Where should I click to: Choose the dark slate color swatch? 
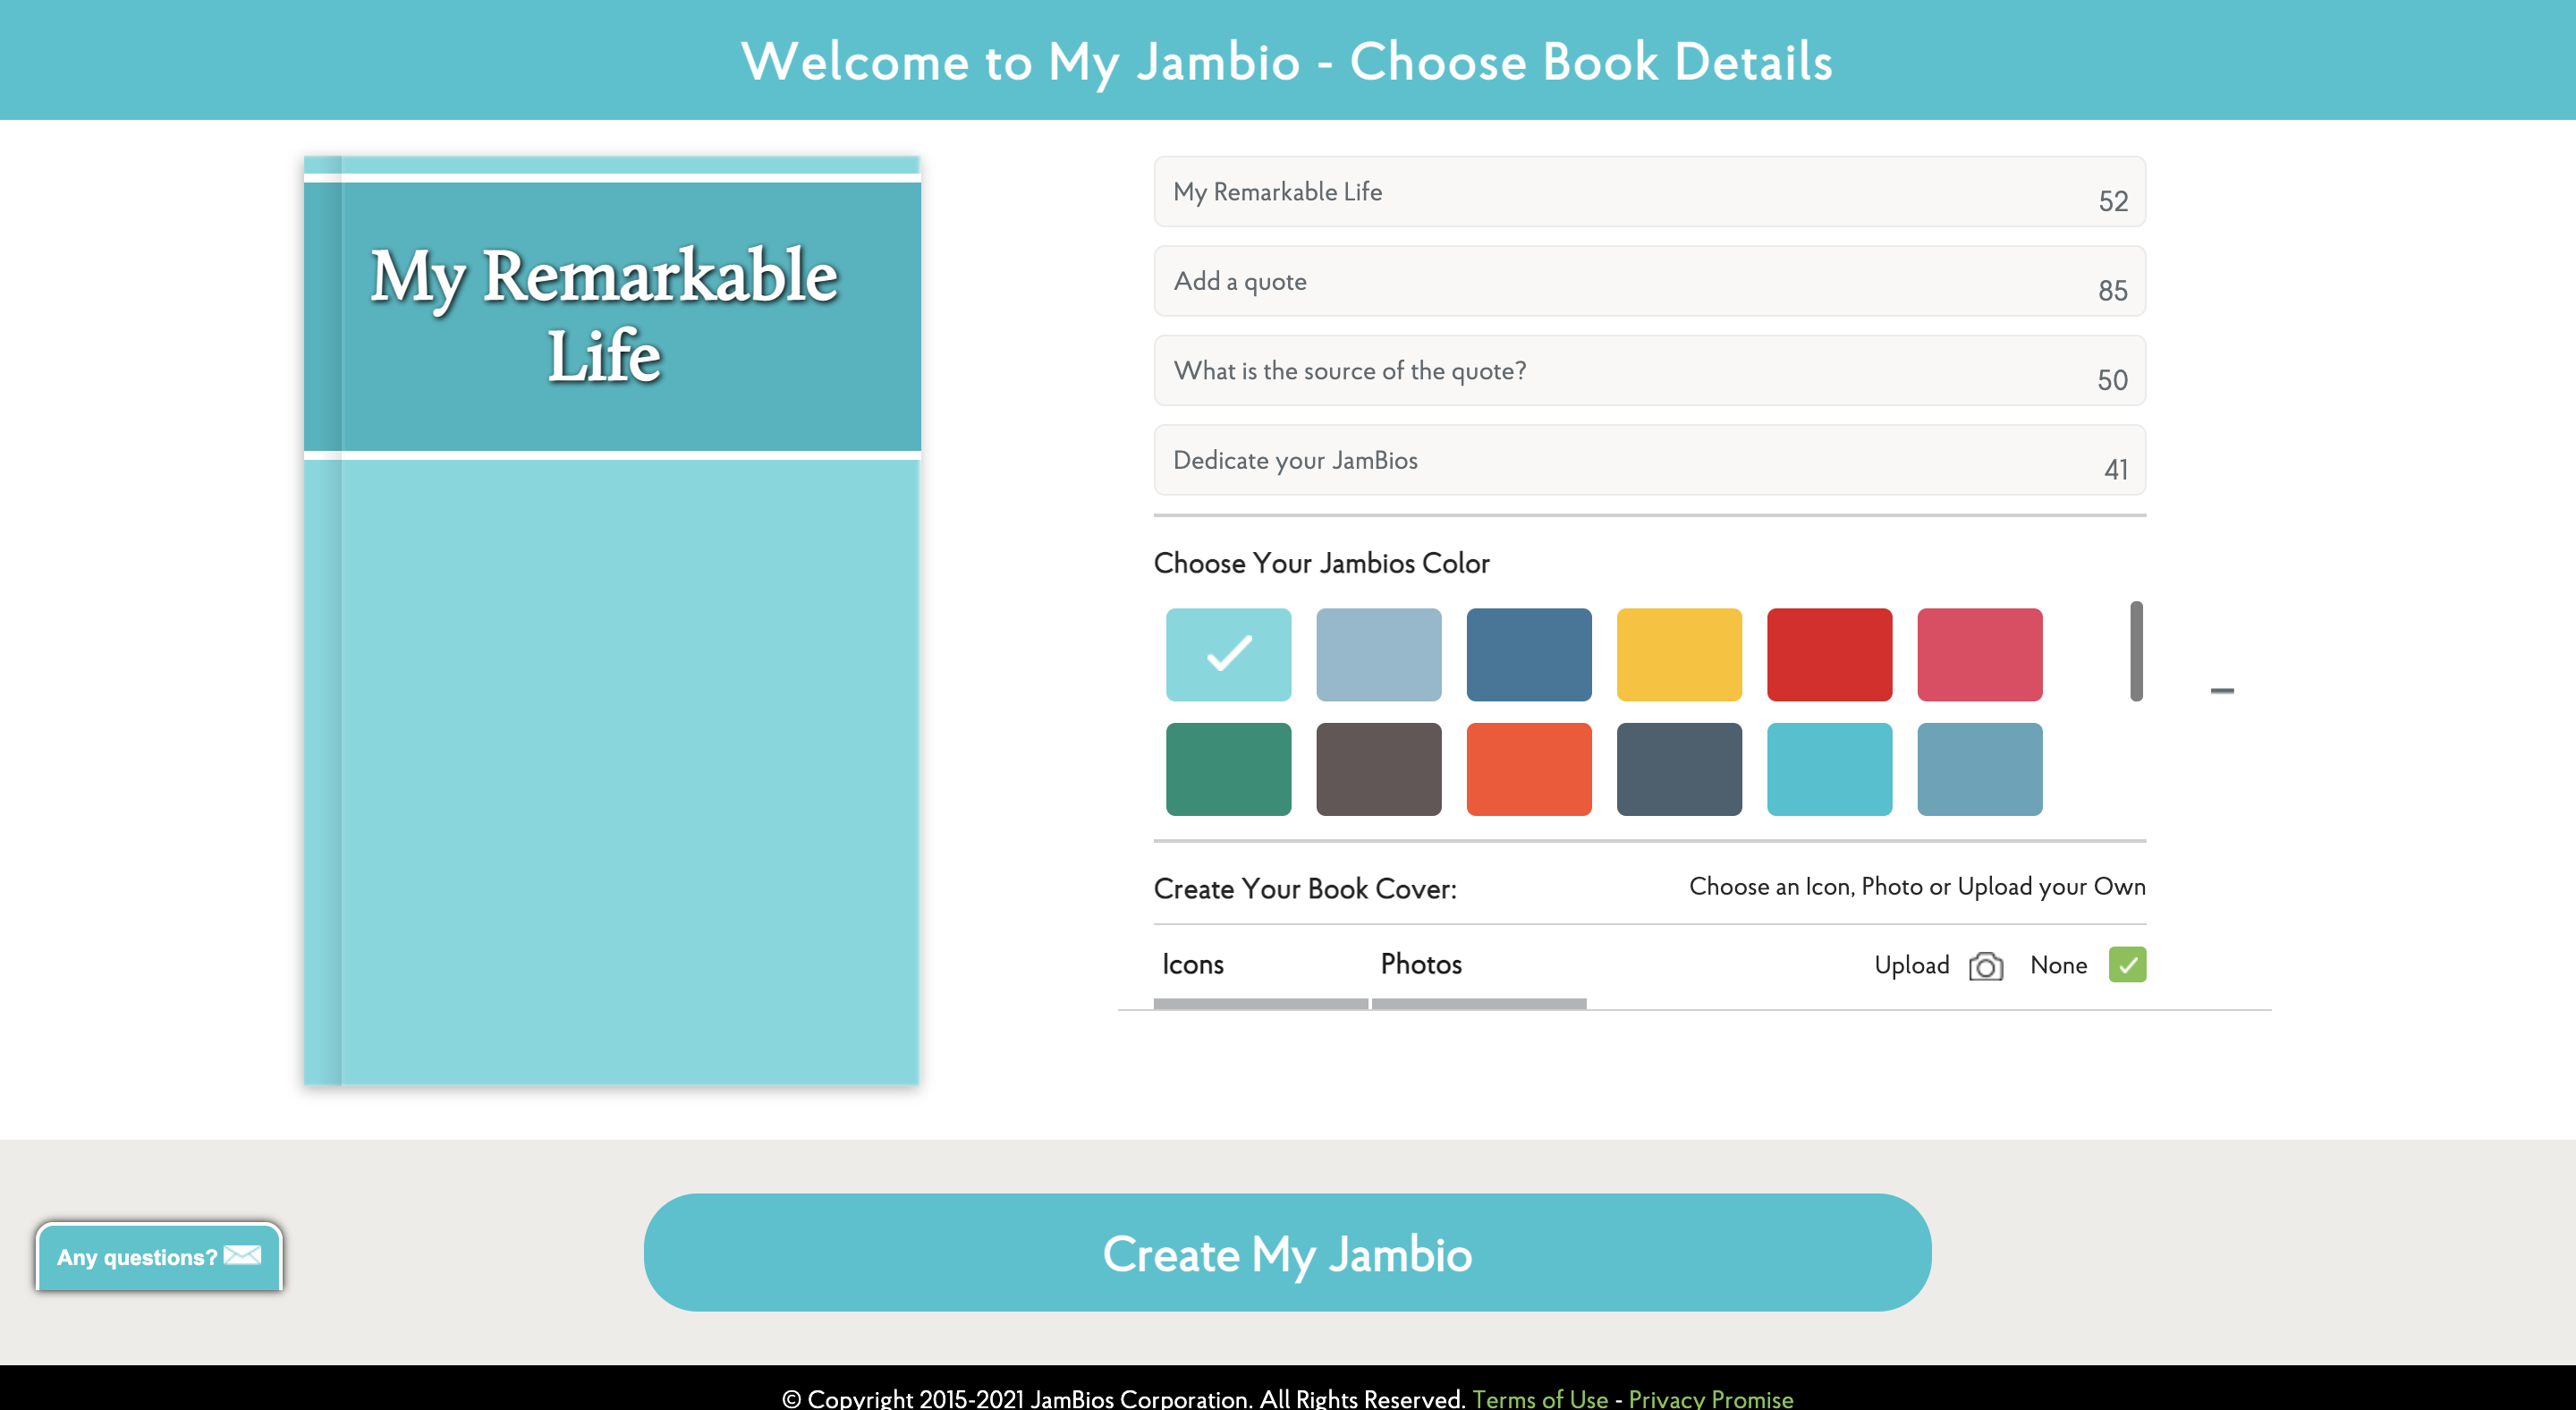pyautogui.click(x=1679, y=769)
